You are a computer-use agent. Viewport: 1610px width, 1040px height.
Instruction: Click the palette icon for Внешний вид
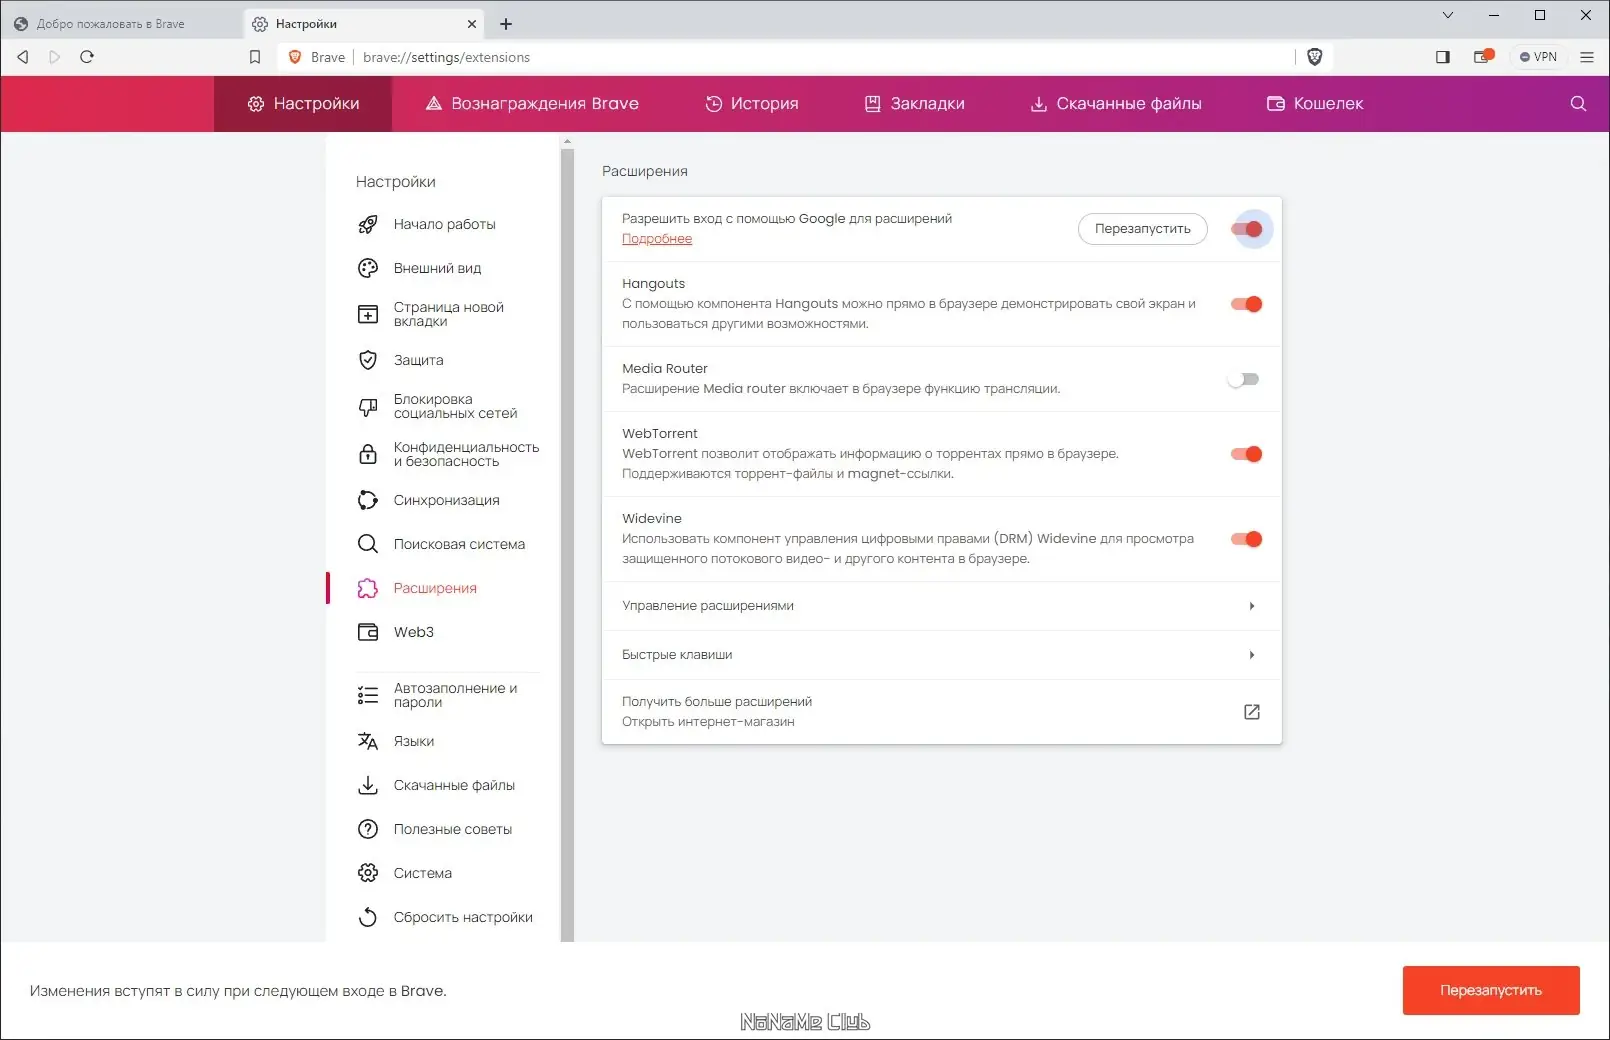tap(368, 268)
